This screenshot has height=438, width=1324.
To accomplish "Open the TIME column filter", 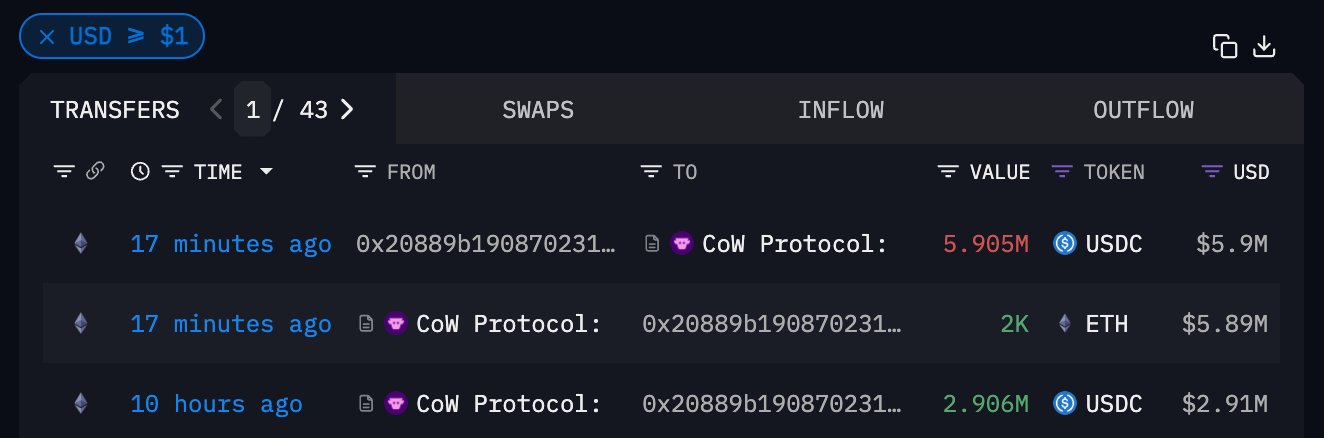I will point(173,172).
